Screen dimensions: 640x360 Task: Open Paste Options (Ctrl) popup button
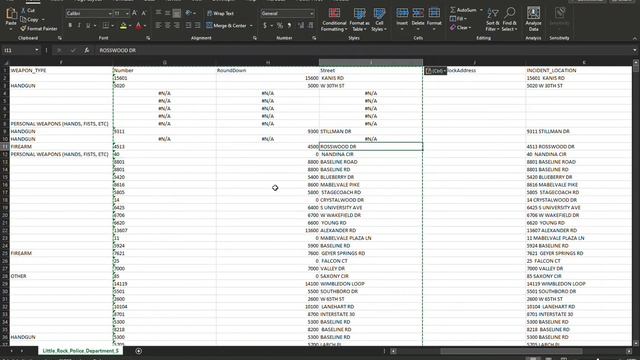point(435,71)
